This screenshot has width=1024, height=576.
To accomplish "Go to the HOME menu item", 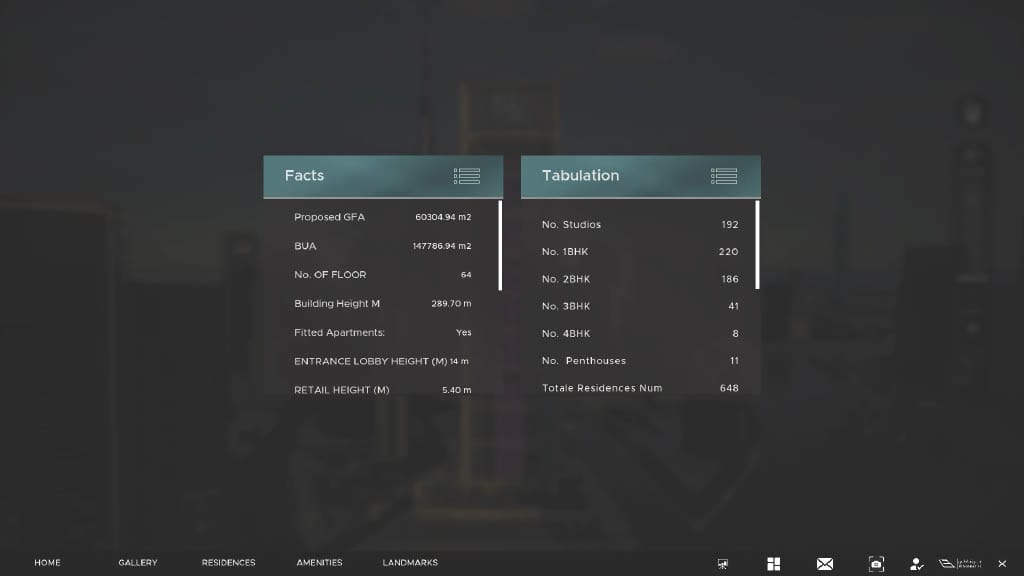I will coord(47,563).
